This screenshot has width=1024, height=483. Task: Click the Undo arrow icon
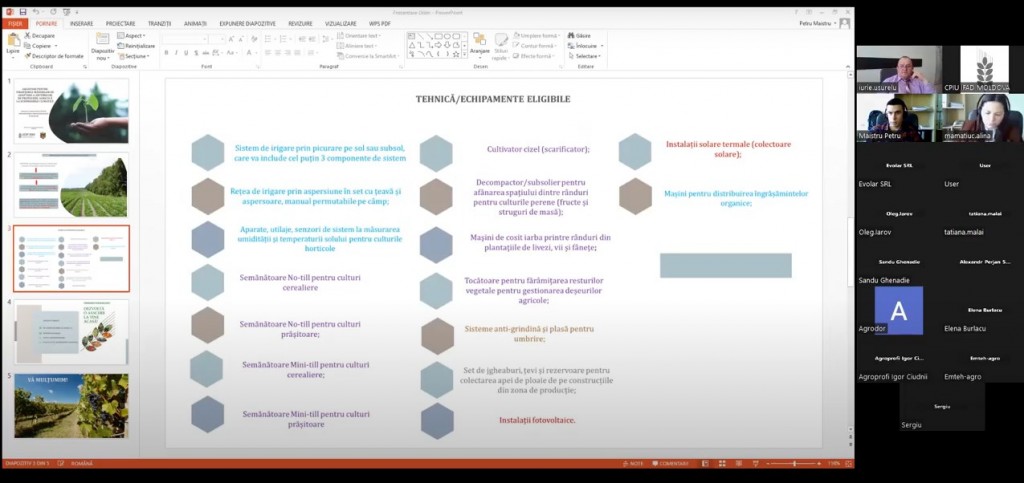35,11
